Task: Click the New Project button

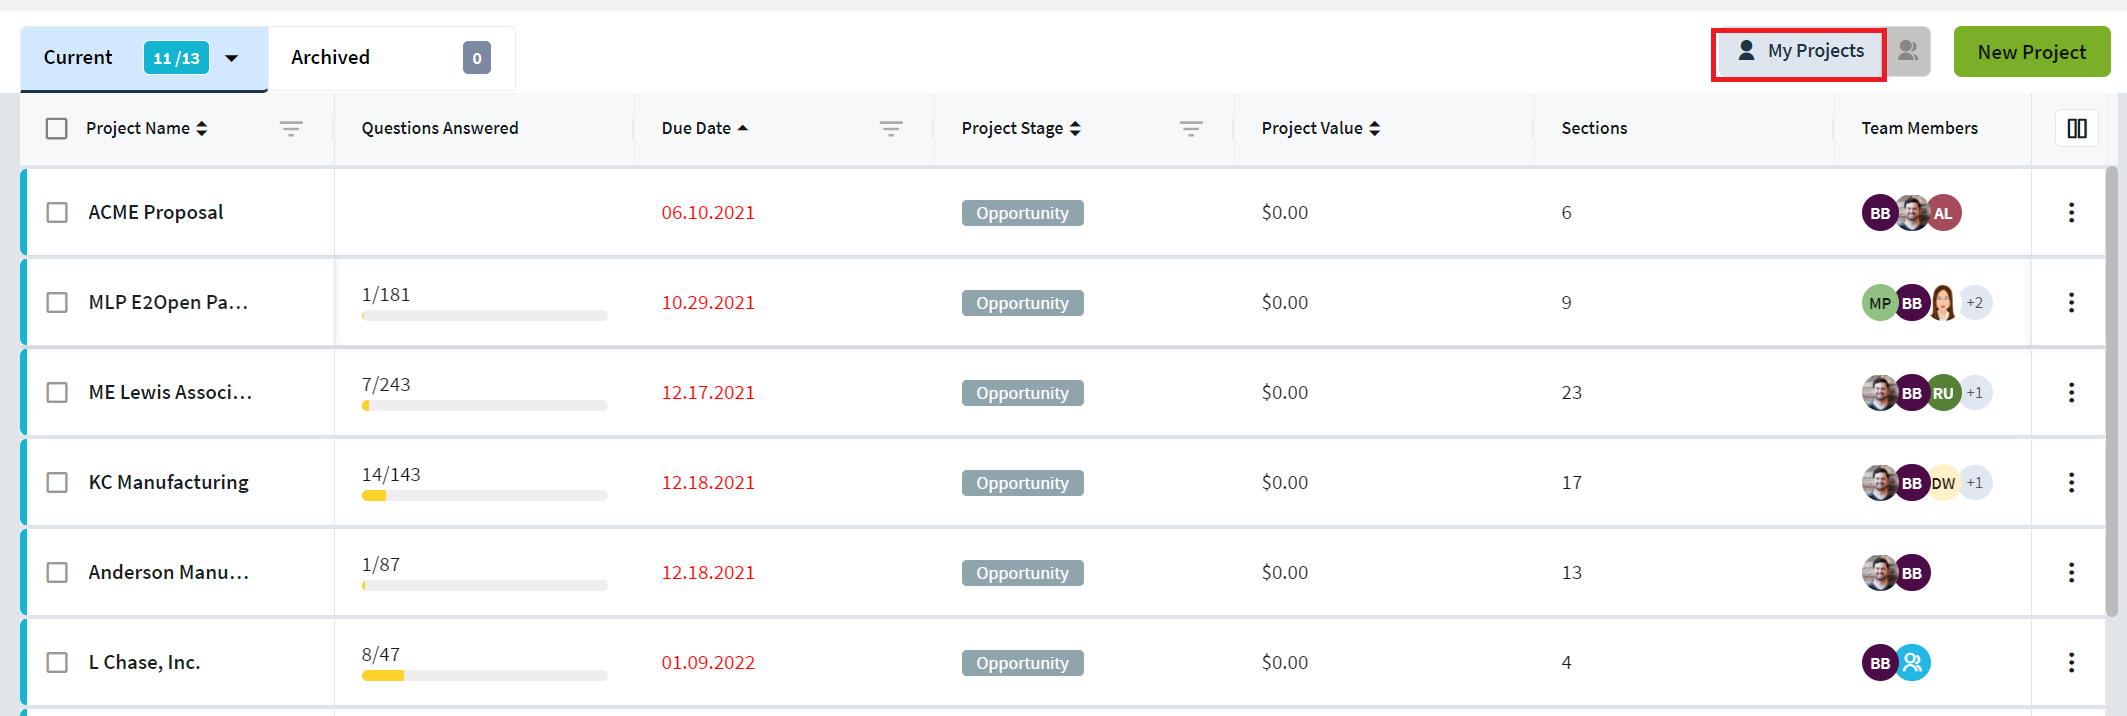Action: pos(2032,52)
